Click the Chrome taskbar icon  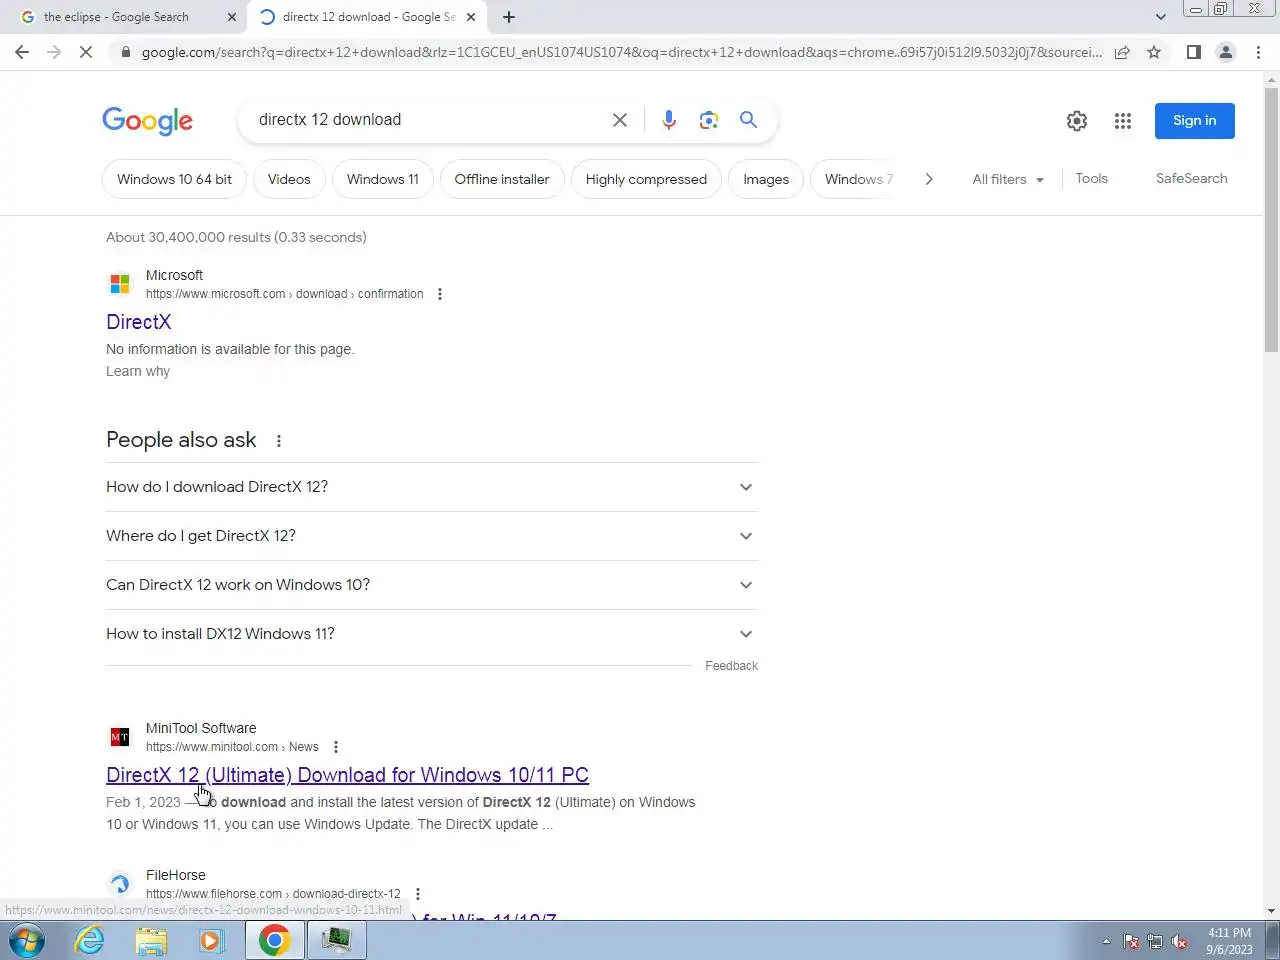pyautogui.click(x=275, y=941)
